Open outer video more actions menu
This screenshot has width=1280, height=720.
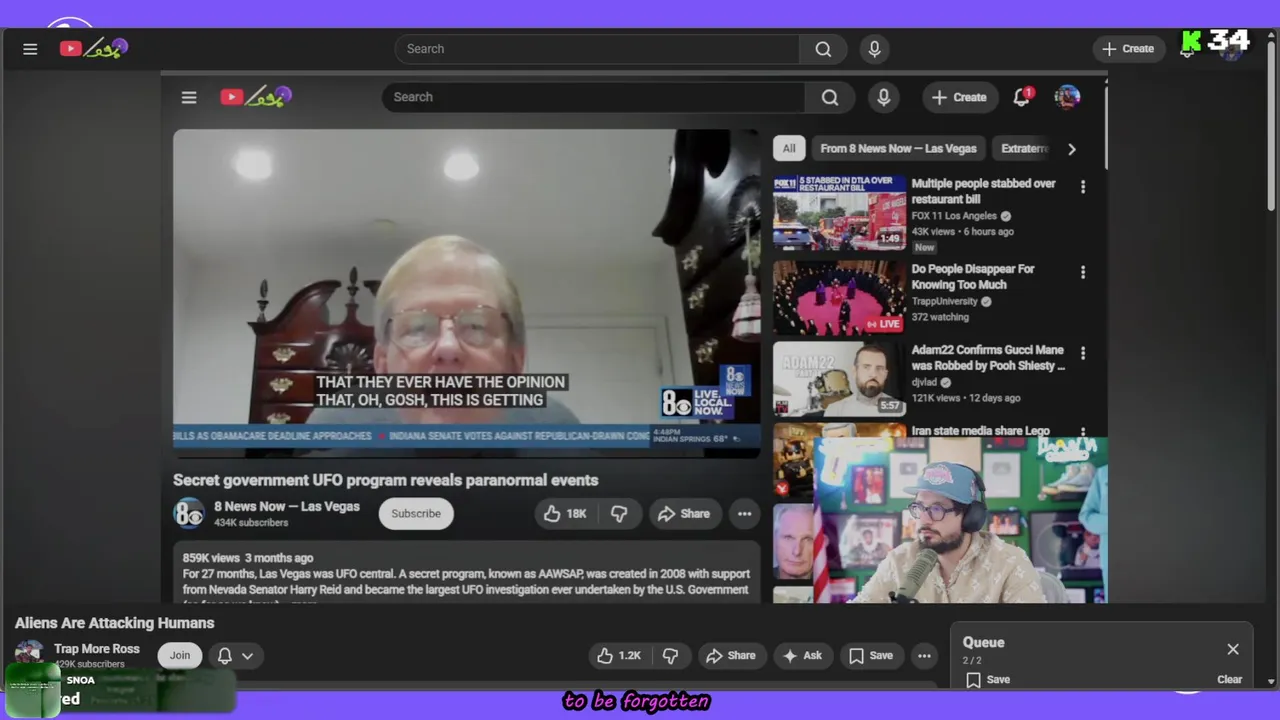[924, 656]
